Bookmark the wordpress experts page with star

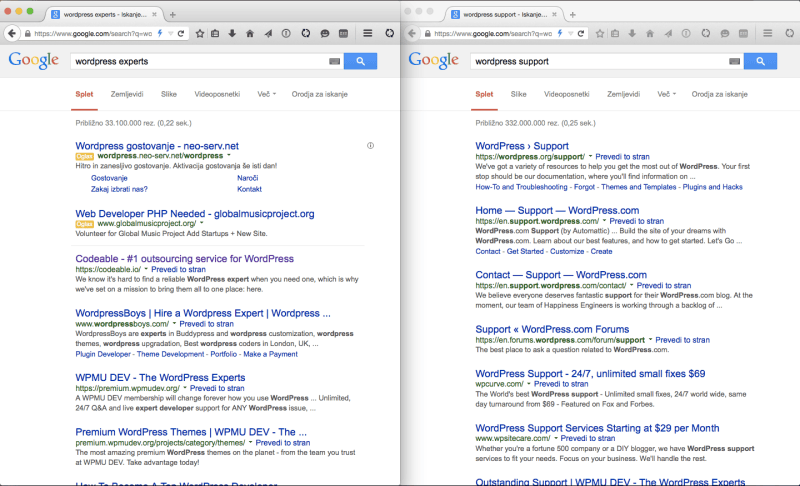pyautogui.click(x=199, y=34)
